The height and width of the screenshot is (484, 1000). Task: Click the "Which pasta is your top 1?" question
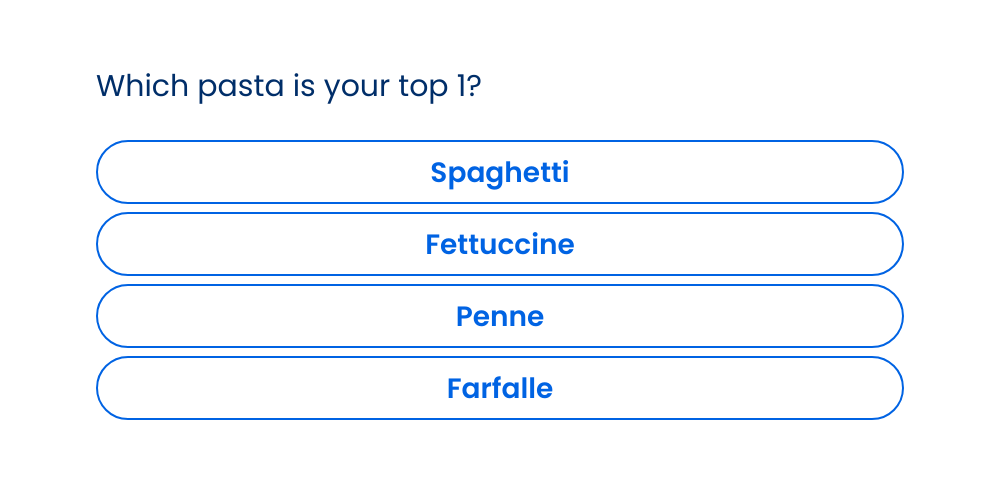coord(289,86)
